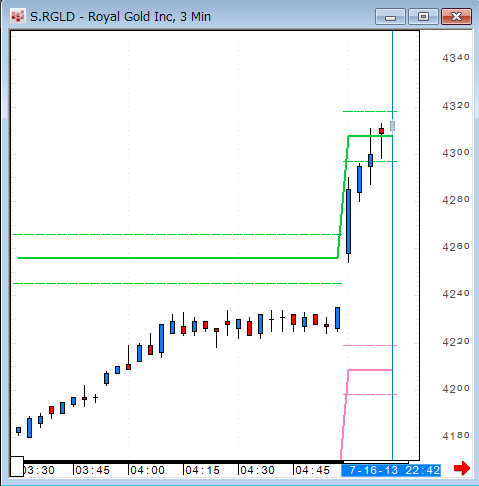479x486 pixels.
Task: Click the 4180 price scale label
Action: point(456,436)
